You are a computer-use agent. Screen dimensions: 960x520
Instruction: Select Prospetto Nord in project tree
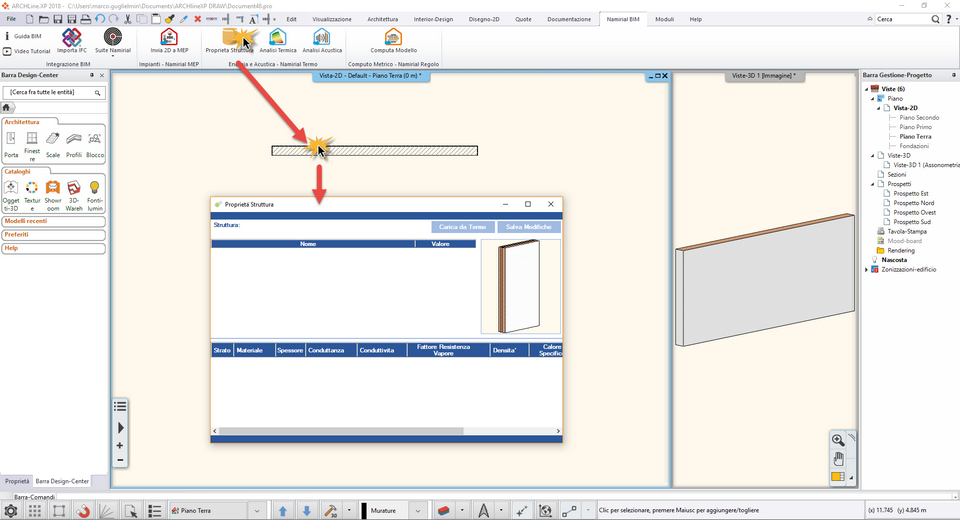click(913, 203)
